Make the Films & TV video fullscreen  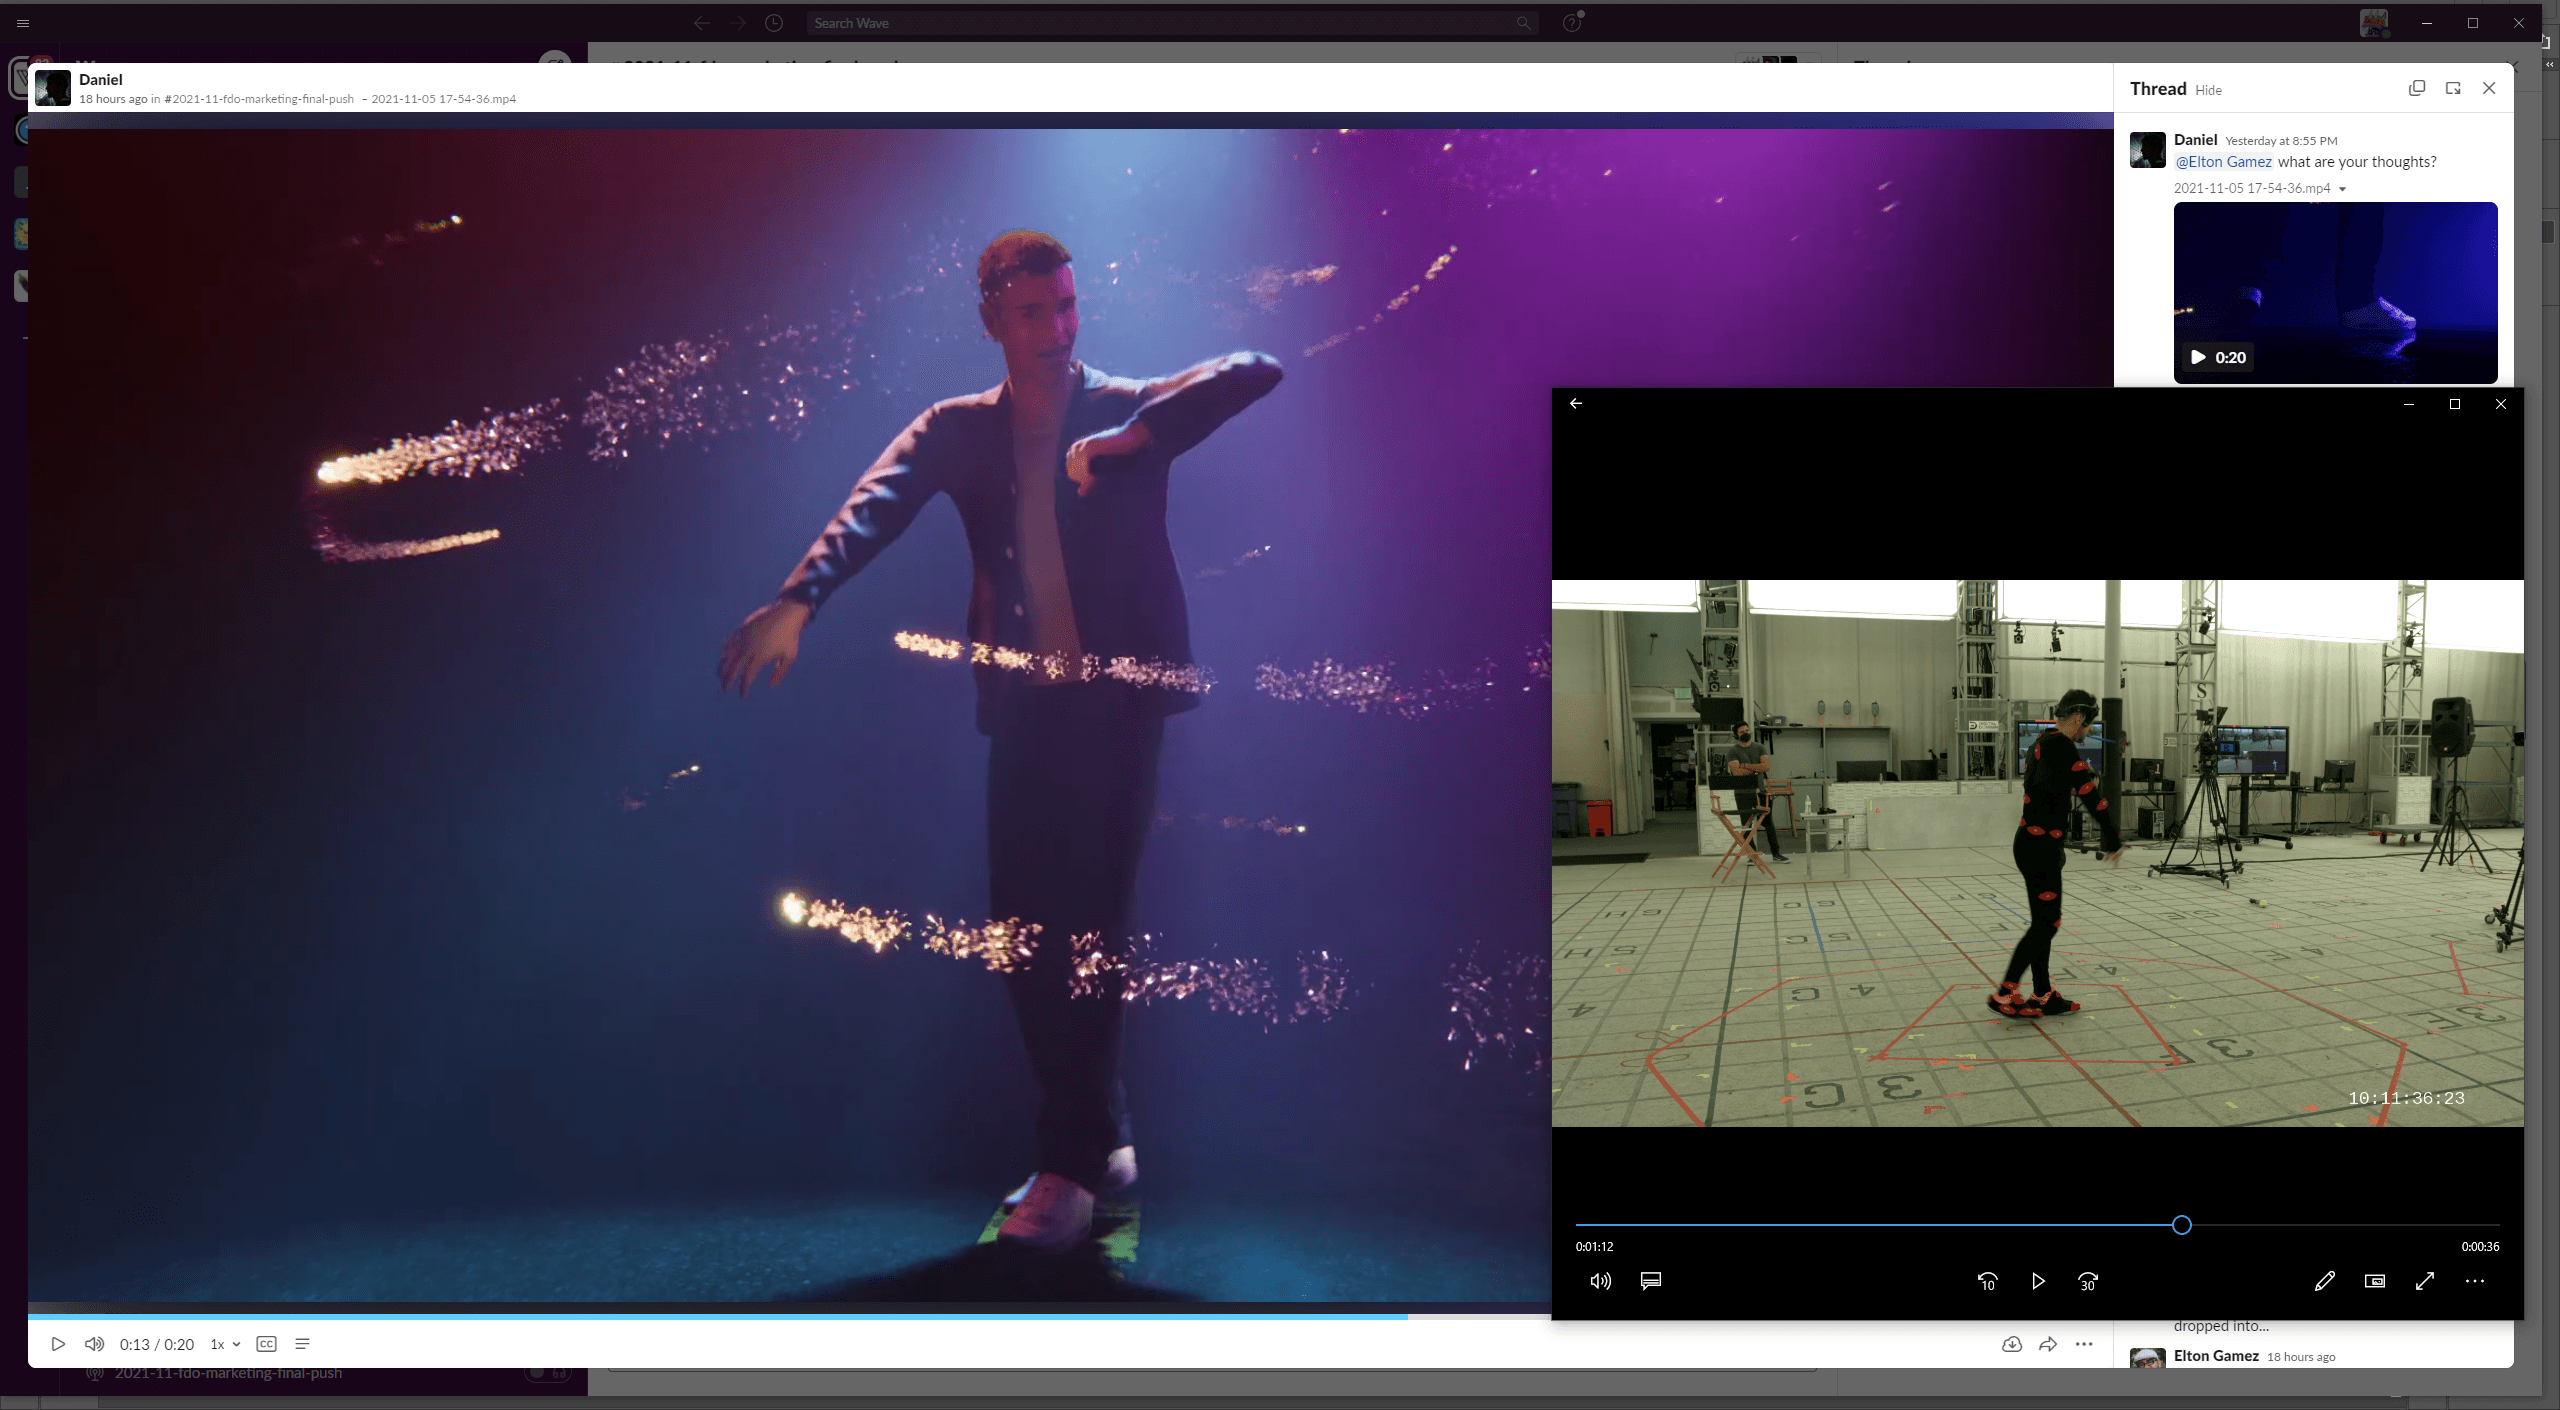2423,1281
